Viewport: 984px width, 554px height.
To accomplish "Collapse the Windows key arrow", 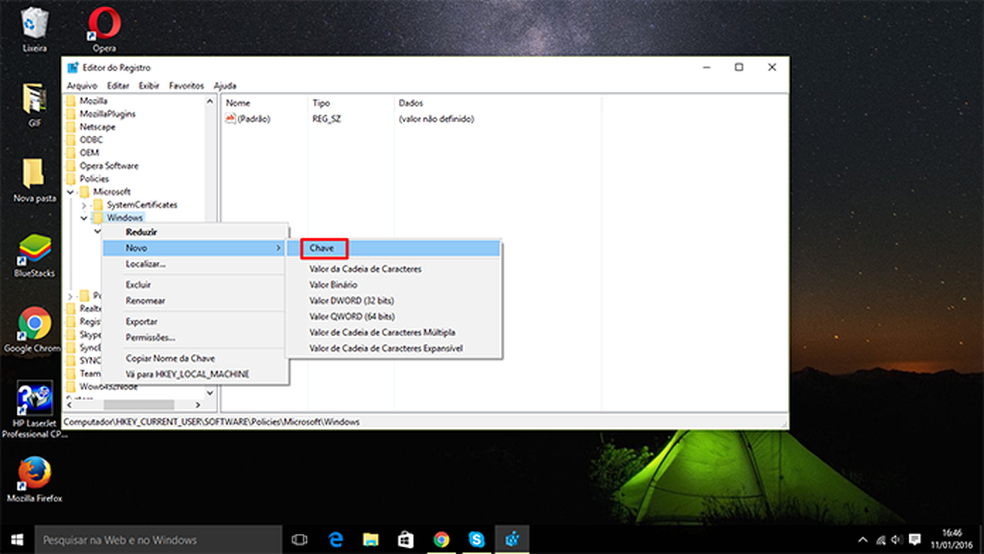I will 84,218.
